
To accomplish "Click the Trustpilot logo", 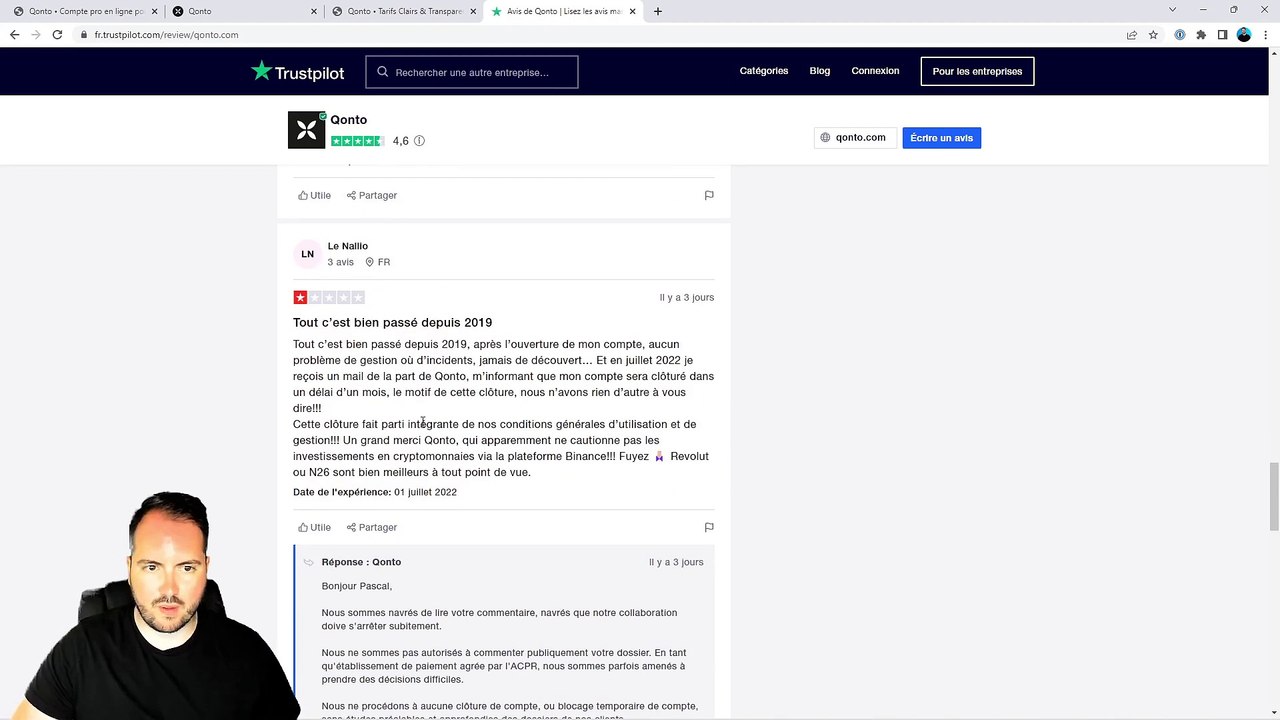I will click(x=297, y=71).
